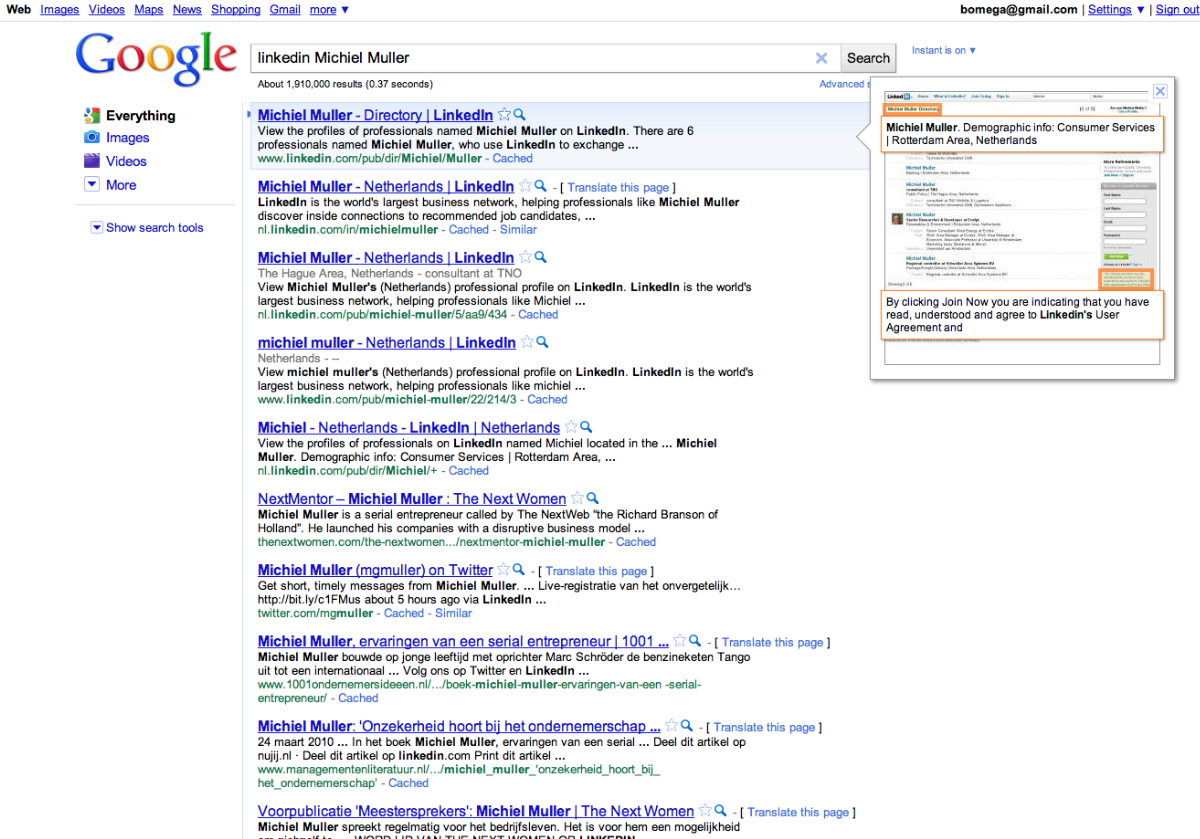Star the nl.linkedin.com/in/michielmuller result
Viewport: 1200px width, 839px height.
[x=525, y=186]
